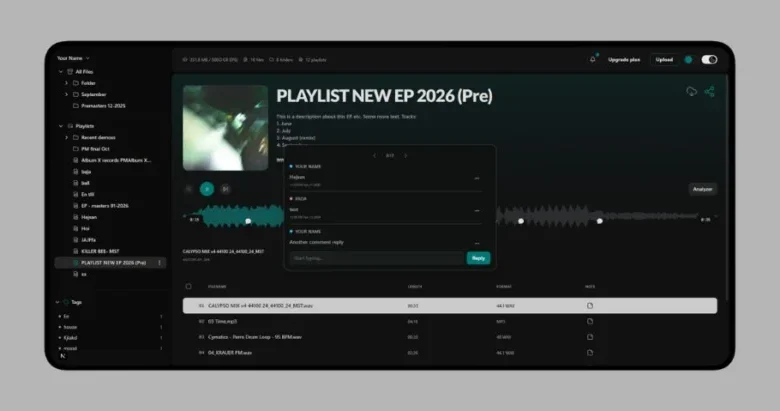This screenshot has width=780, height=411.
Task: Click the Reply button
Action: [x=478, y=258]
